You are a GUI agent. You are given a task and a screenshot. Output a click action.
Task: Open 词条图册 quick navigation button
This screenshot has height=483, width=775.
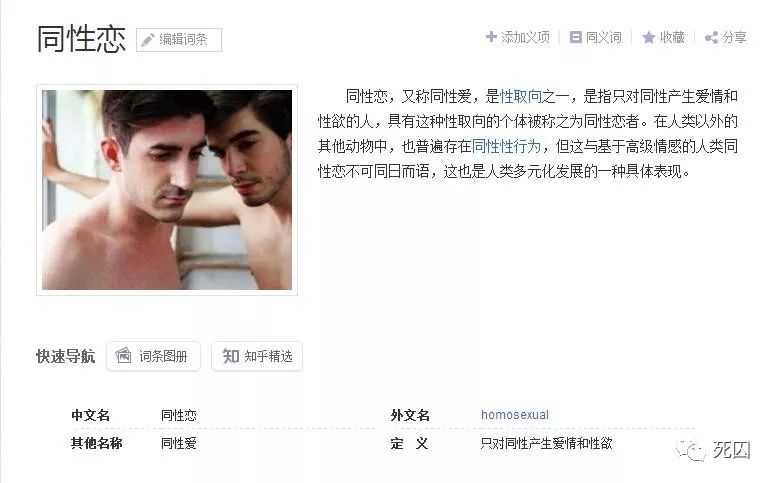tap(153, 356)
